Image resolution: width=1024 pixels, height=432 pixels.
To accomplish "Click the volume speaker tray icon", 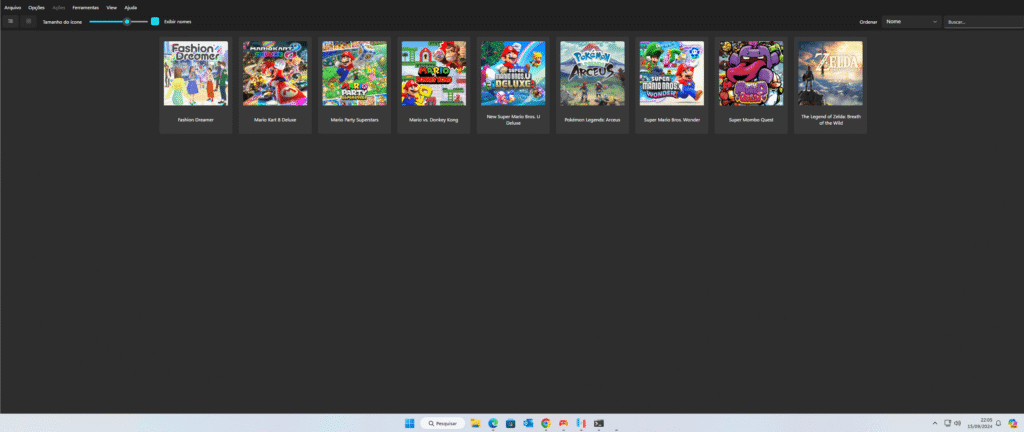I will coord(957,424).
